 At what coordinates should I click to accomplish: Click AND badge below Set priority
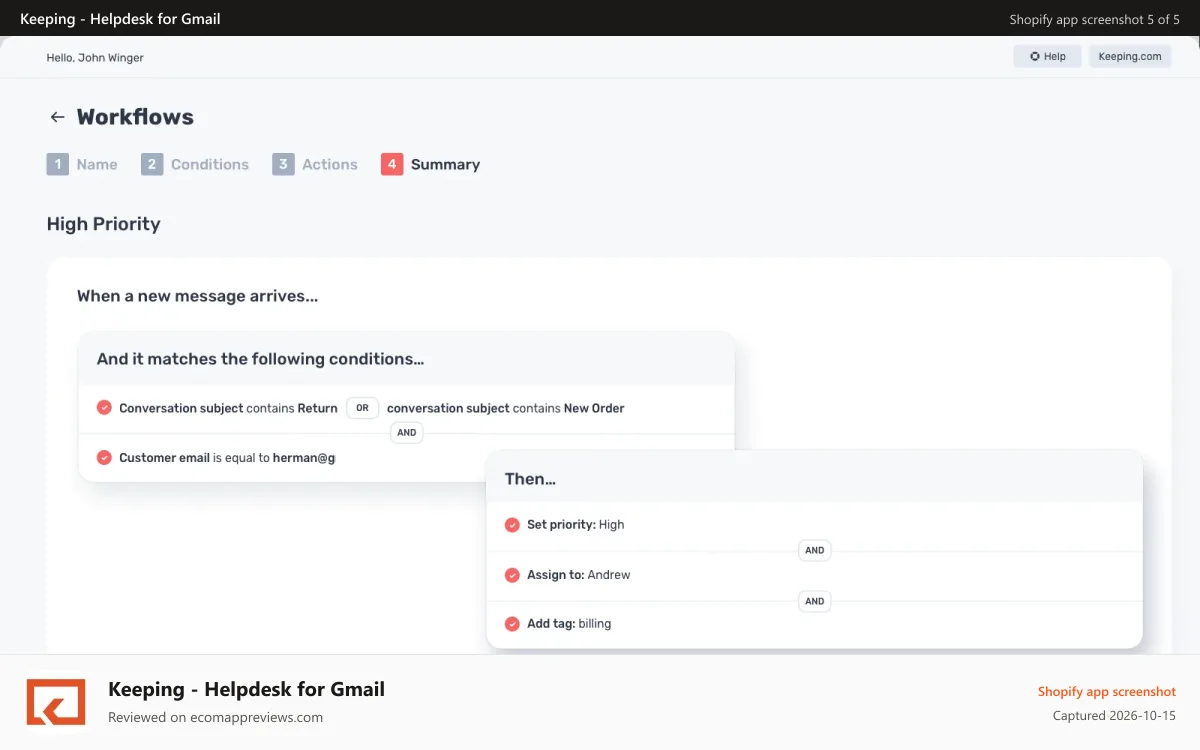[815, 550]
